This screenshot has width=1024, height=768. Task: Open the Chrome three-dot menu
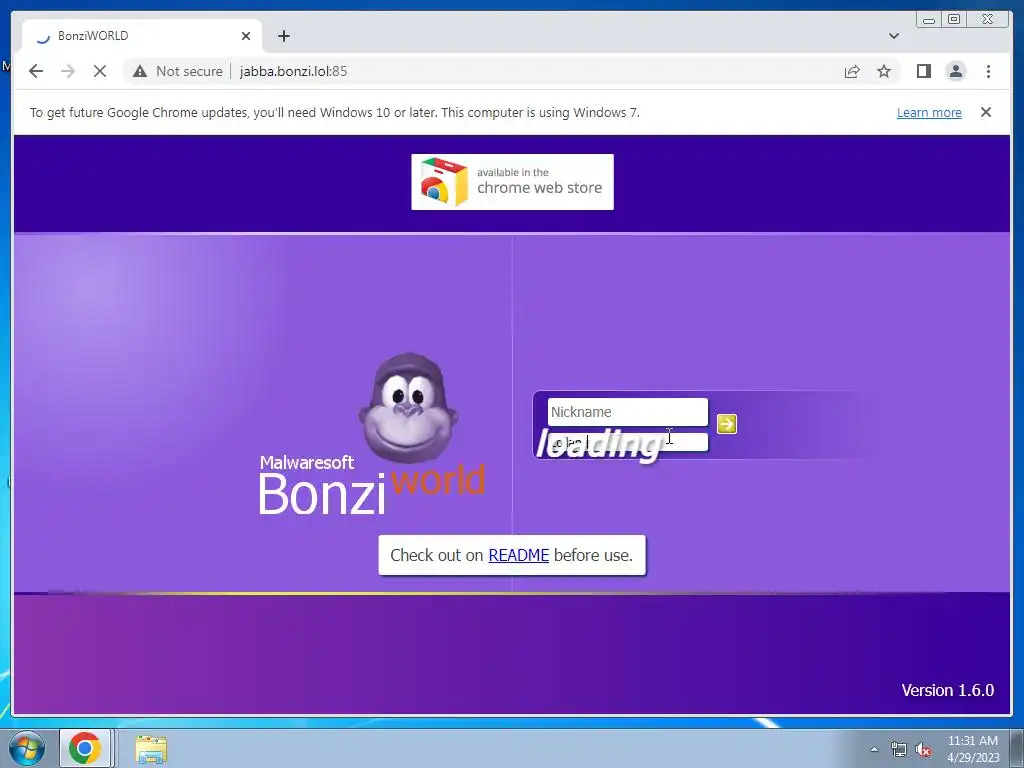988,71
